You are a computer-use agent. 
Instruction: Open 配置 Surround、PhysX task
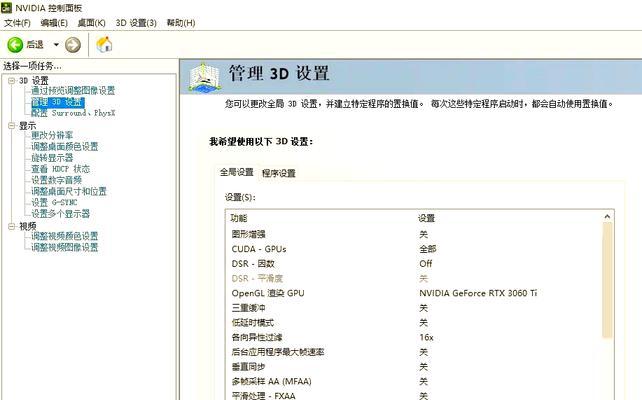(73, 113)
